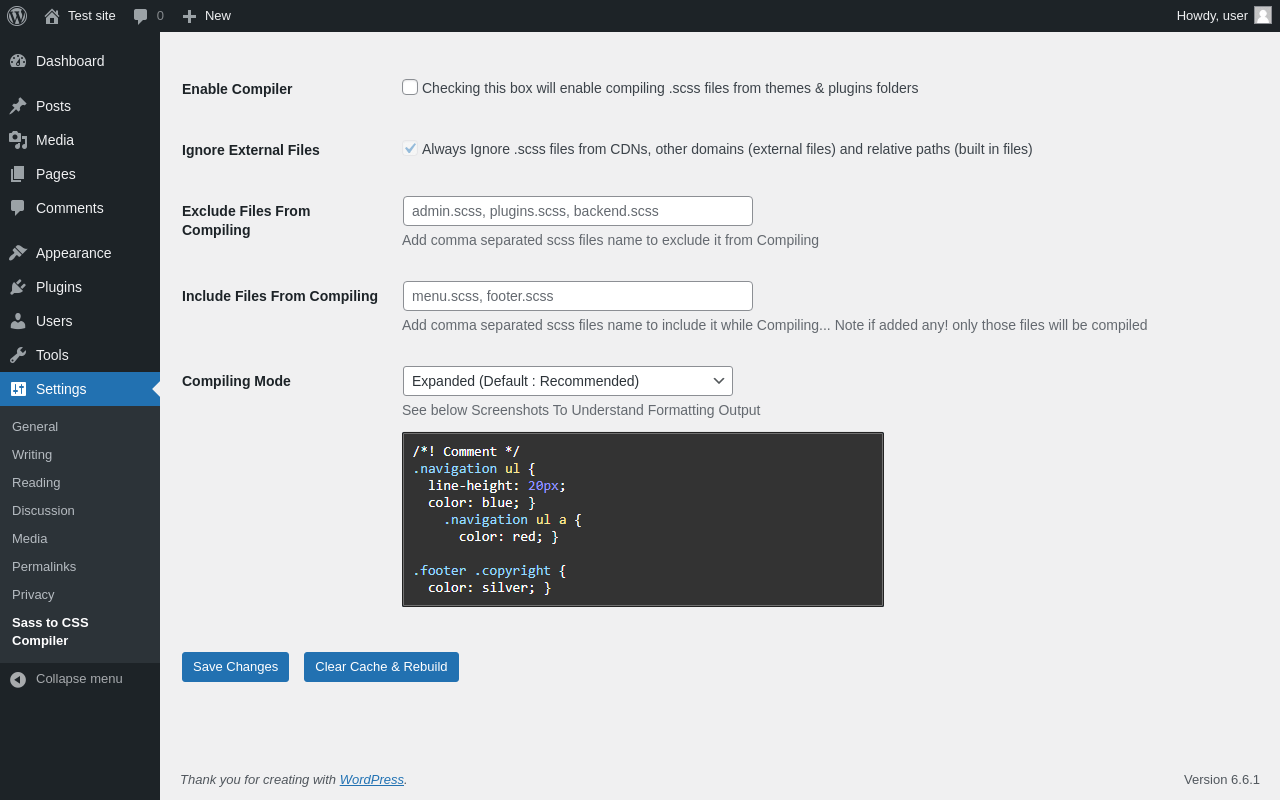The image size is (1280, 800).
Task: Click the formatting output code screenshot
Action: tap(643, 520)
